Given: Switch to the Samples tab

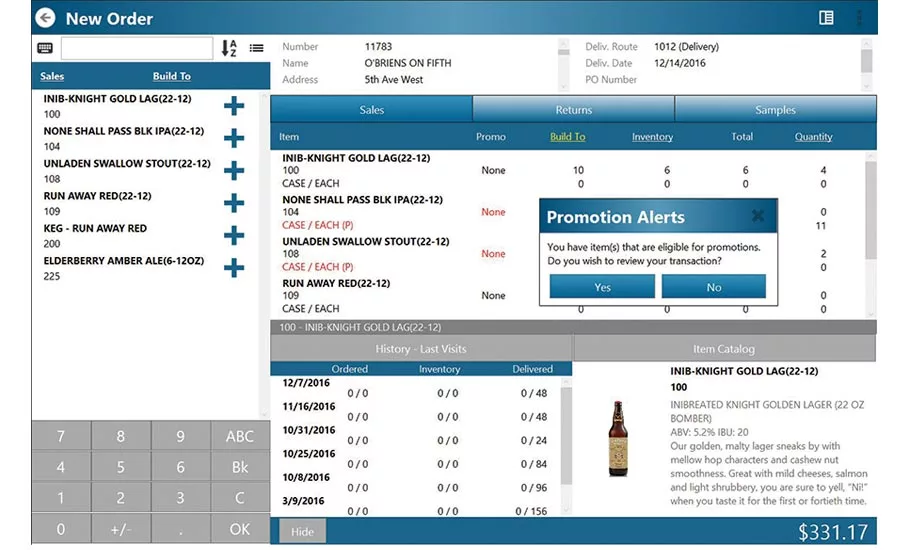Looking at the screenshot, I should click(775, 109).
